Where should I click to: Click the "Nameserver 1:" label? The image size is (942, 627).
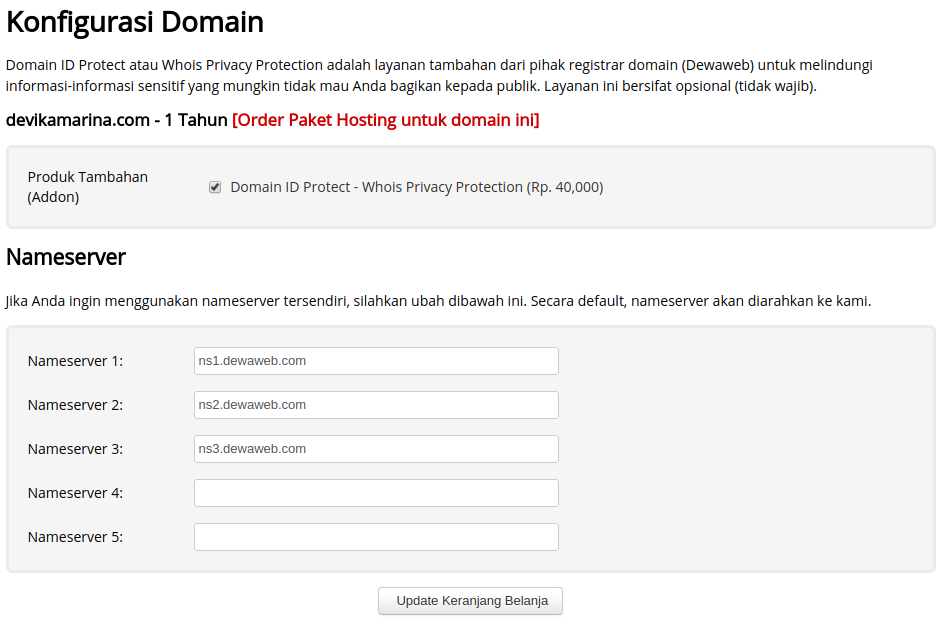[x=75, y=361]
